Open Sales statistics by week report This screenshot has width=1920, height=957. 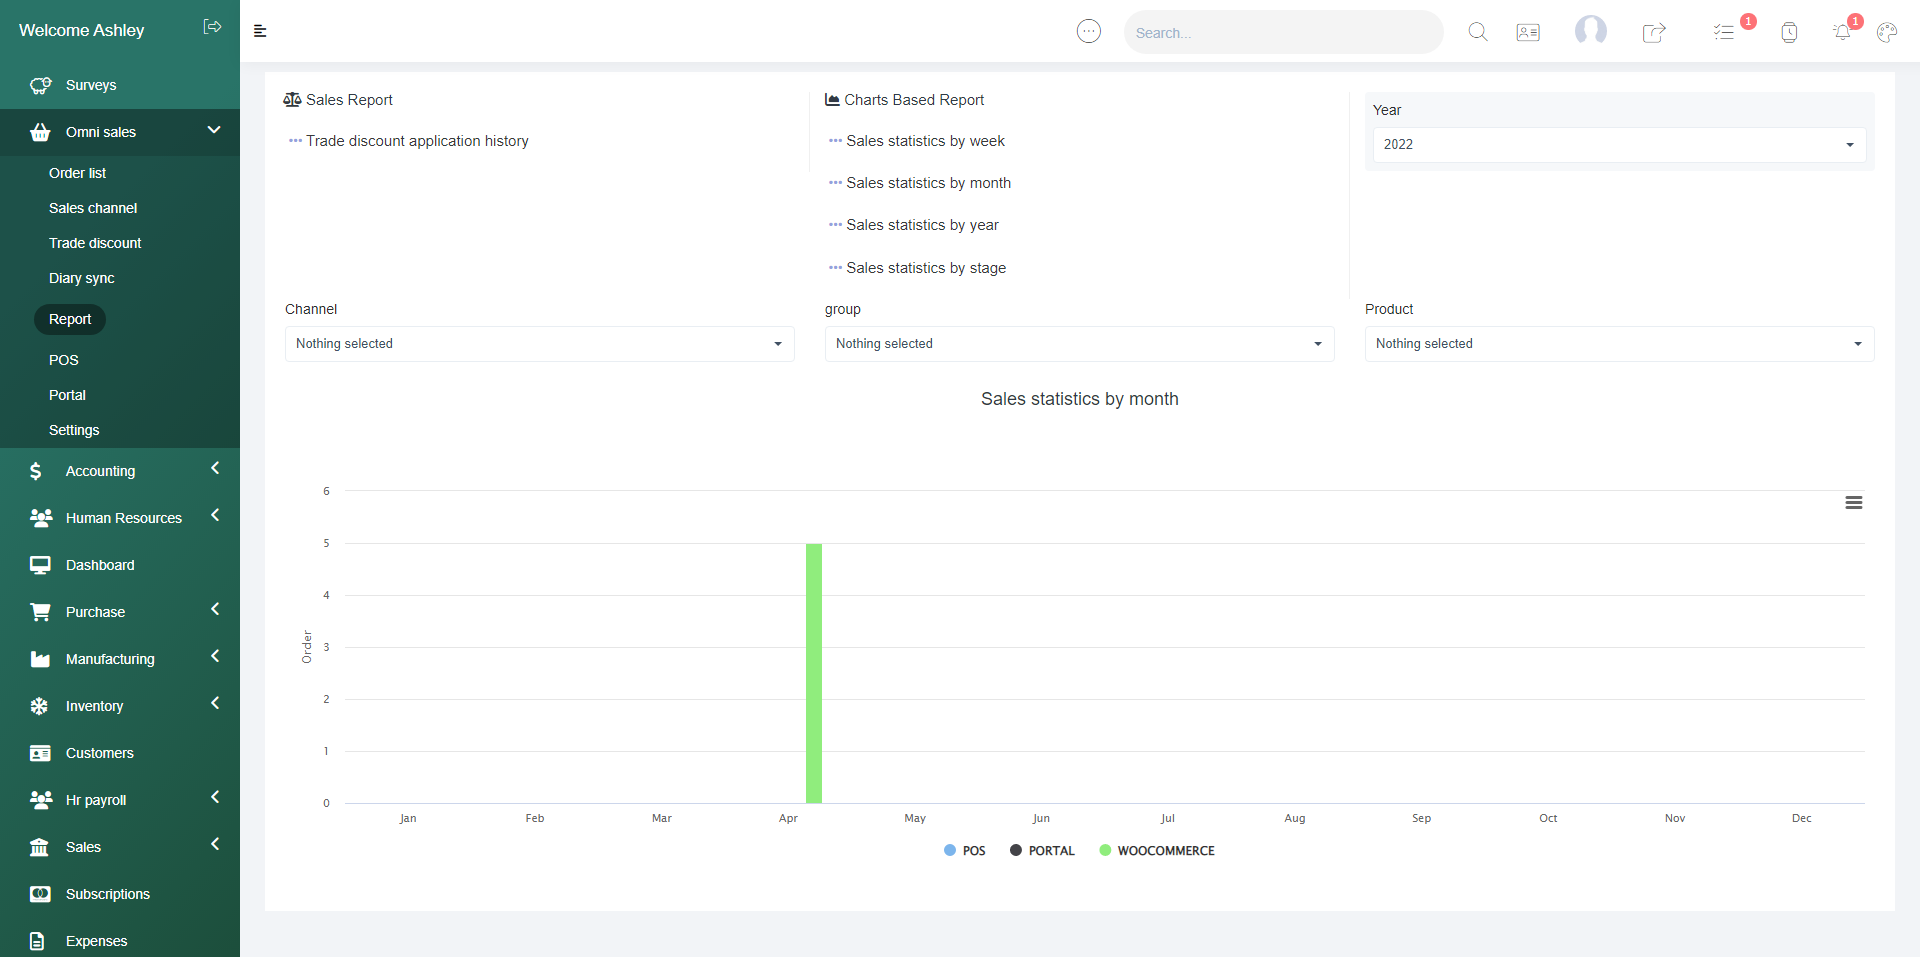[x=925, y=141]
